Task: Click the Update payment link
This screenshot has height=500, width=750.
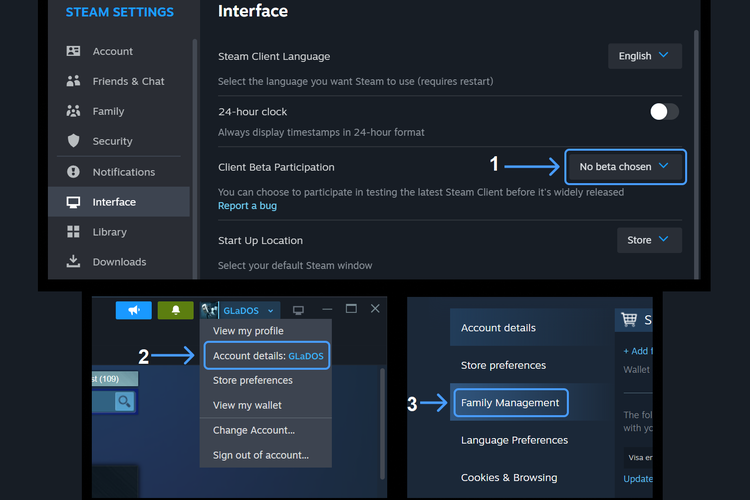Action: pyautogui.click(x=638, y=478)
